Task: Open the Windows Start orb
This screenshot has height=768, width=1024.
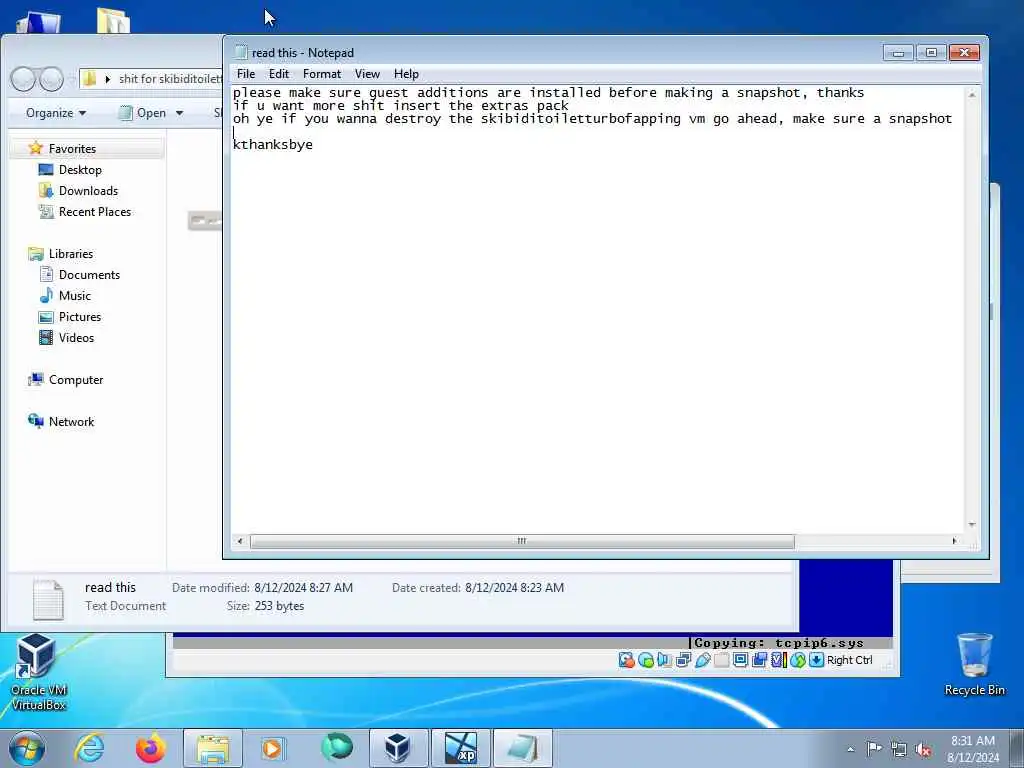Action: (x=27, y=748)
